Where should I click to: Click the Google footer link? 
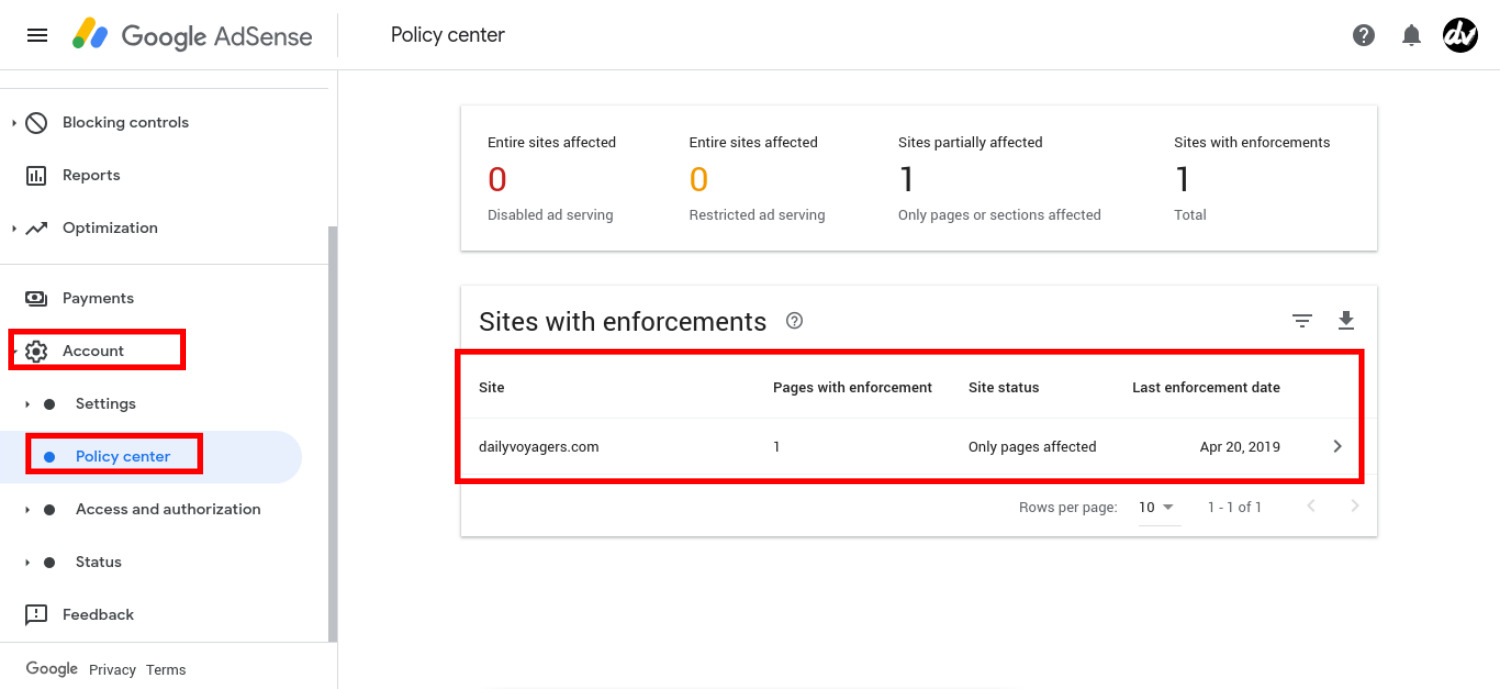[x=52, y=669]
